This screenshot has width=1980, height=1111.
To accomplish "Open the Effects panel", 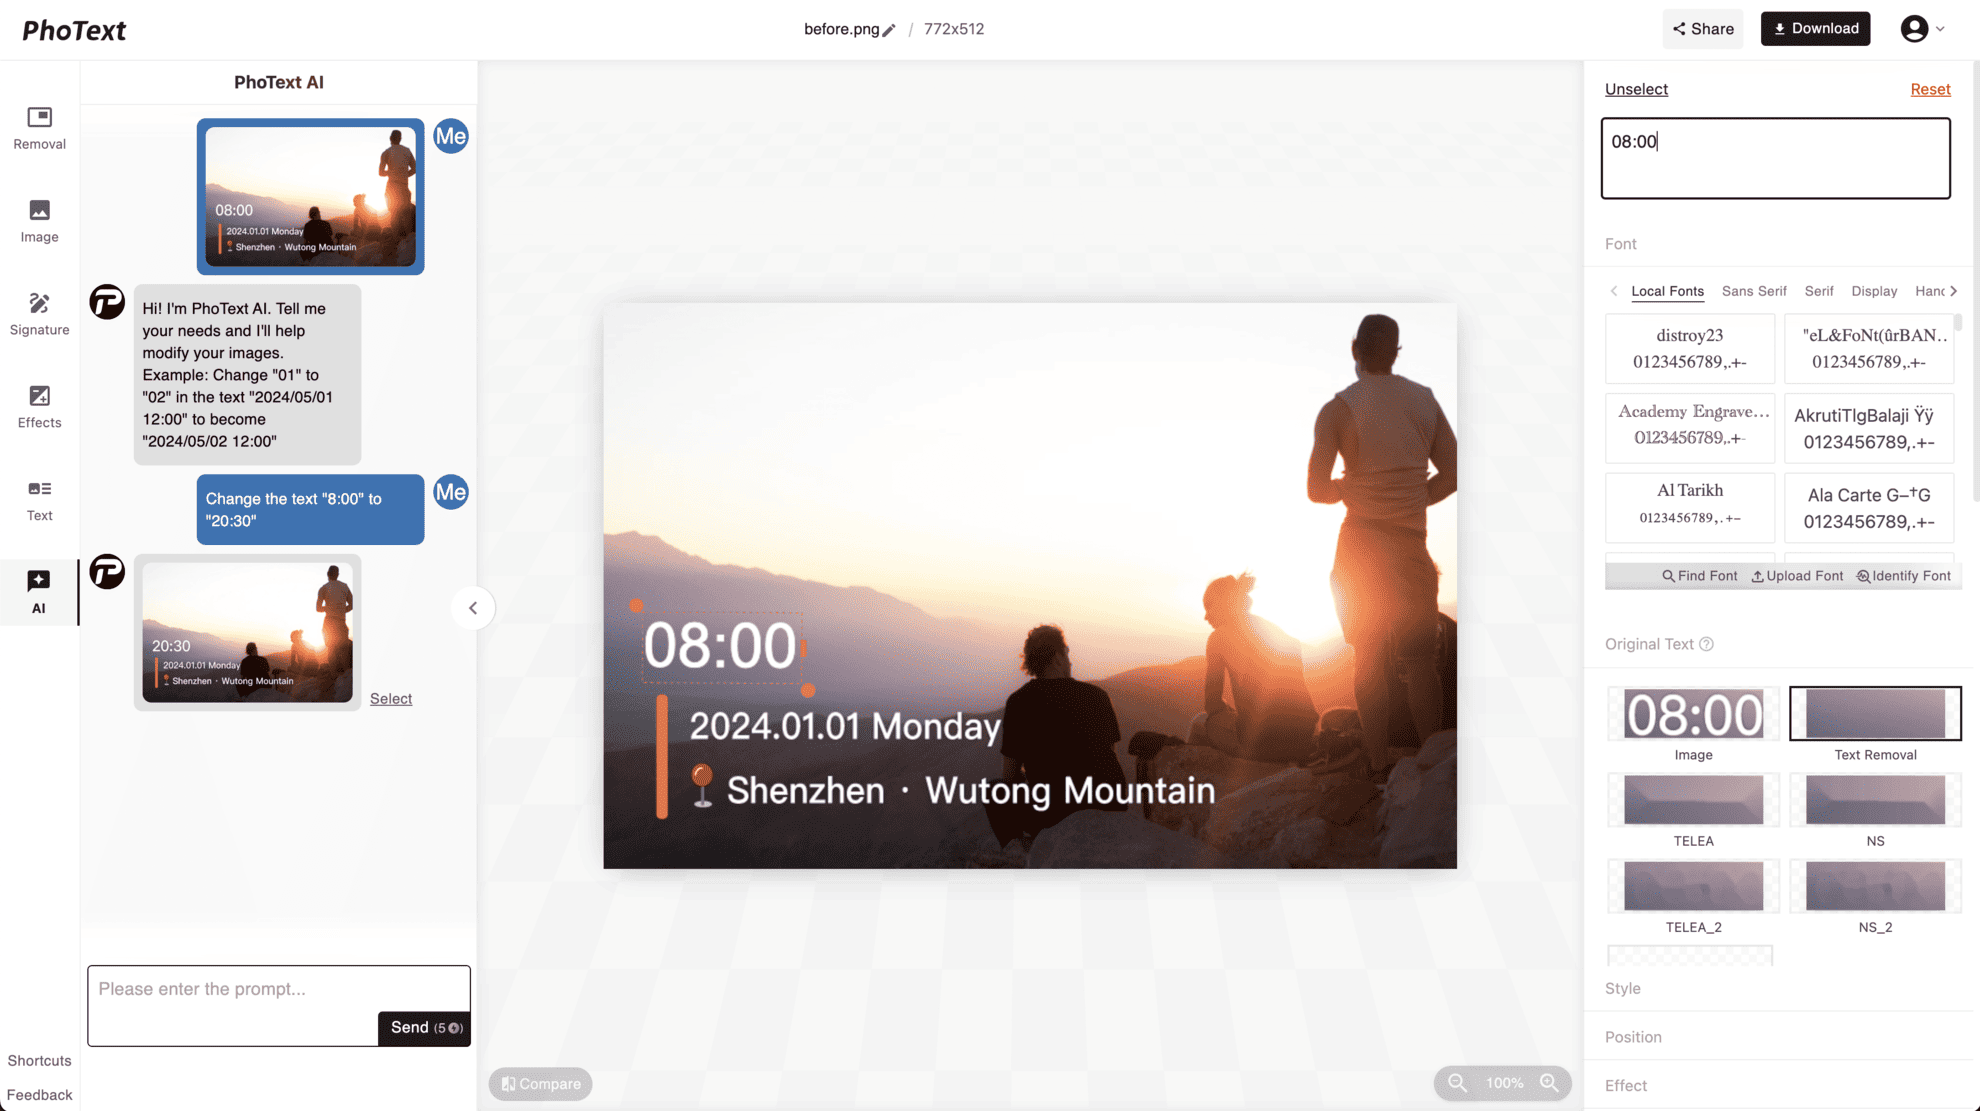I will click(39, 406).
